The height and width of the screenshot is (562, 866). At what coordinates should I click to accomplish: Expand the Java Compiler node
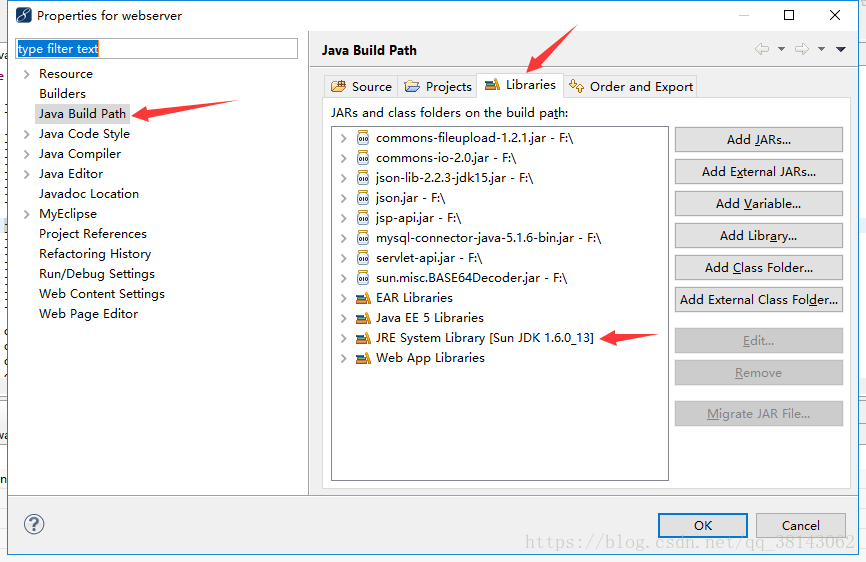(27, 154)
